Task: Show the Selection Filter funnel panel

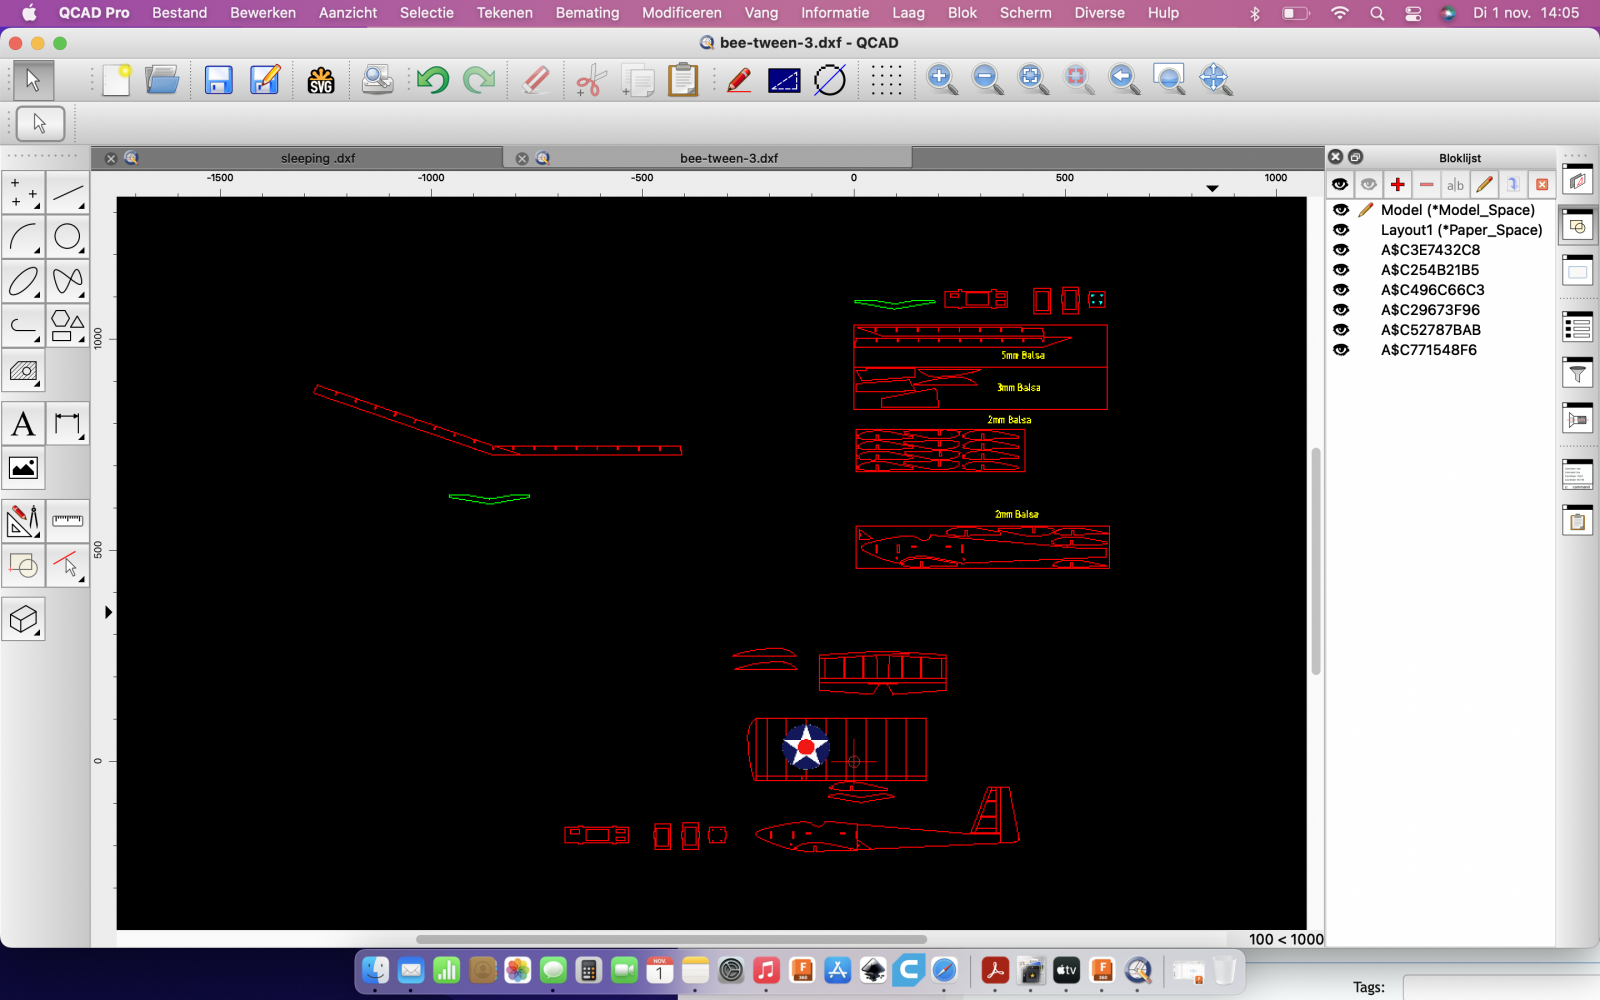Action: pos(1577,373)
